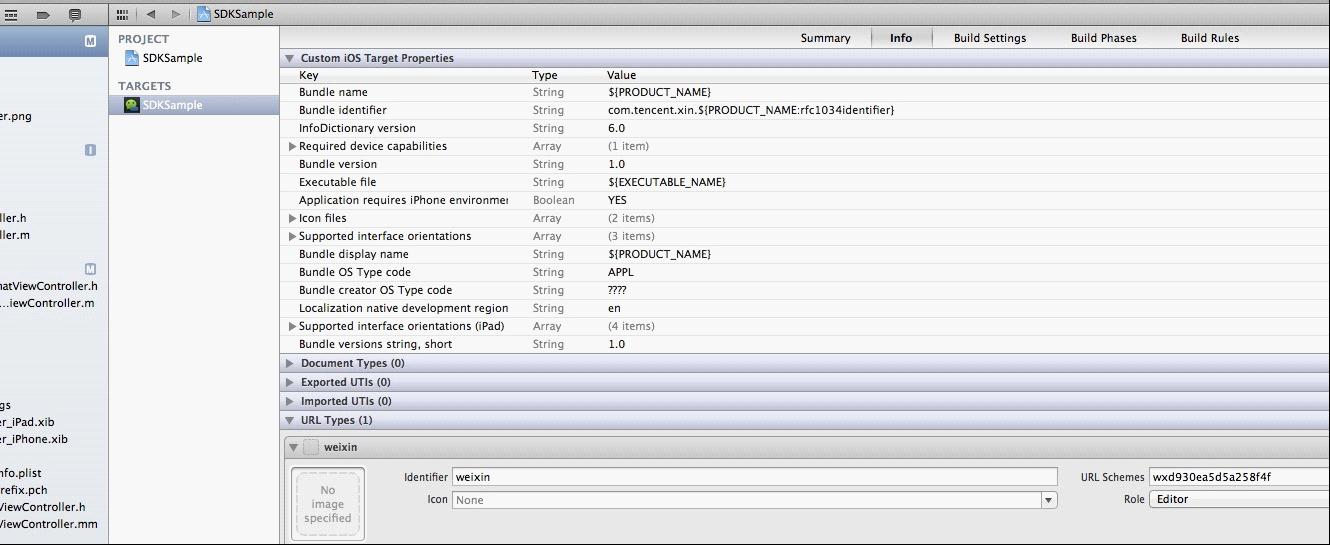Viewport: 1330px width, 545px height.
Task: Expand the Document Types section
Action: tap(290, 364)
